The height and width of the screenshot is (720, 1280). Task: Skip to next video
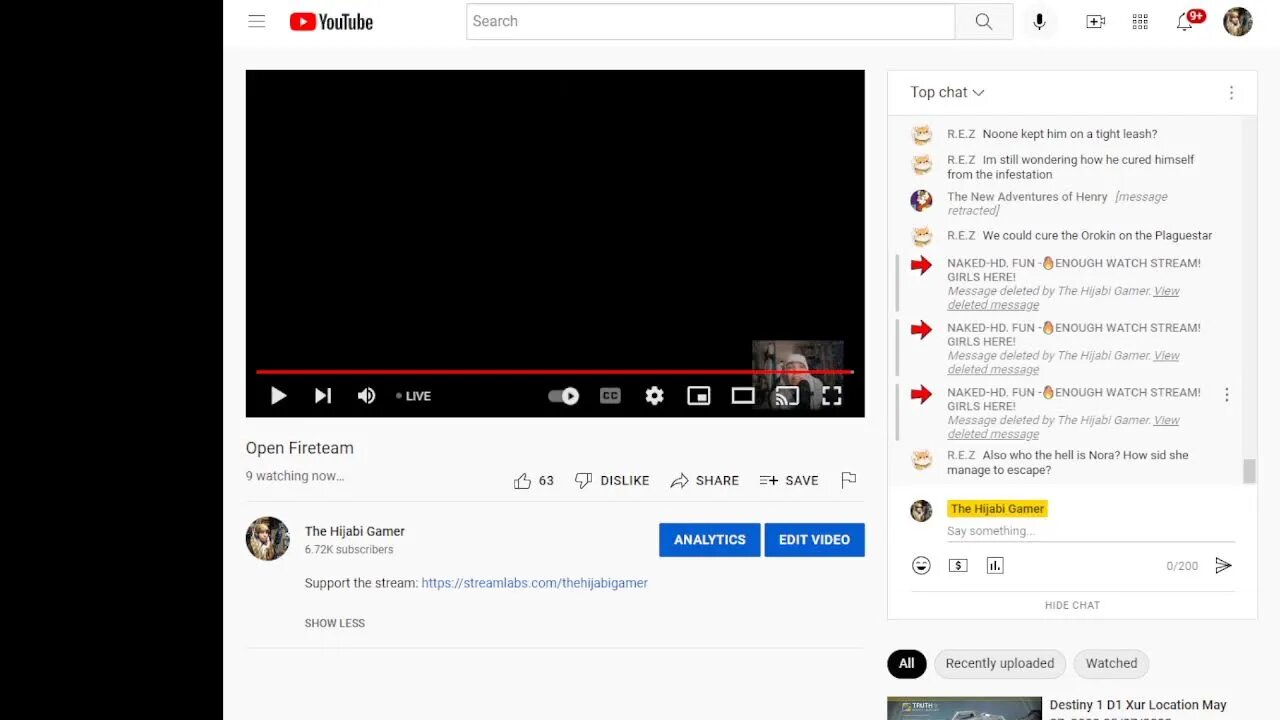click(x=322, y=396)
